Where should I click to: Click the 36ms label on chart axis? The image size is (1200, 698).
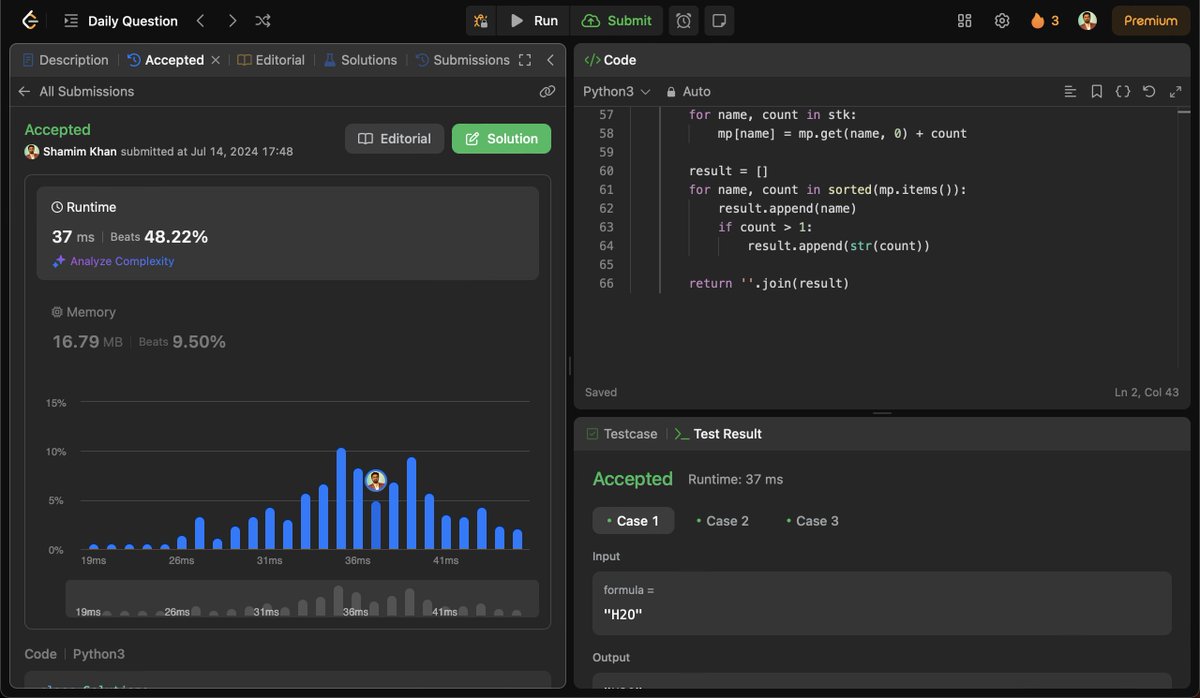[x=358, y=561]
